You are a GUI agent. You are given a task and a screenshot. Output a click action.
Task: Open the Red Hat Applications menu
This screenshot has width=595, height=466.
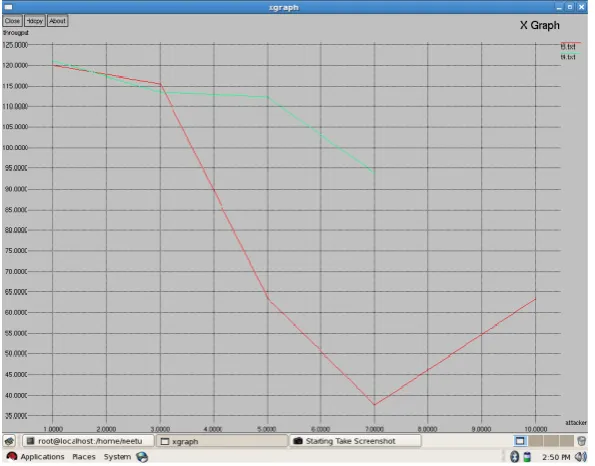coord(36,457)
